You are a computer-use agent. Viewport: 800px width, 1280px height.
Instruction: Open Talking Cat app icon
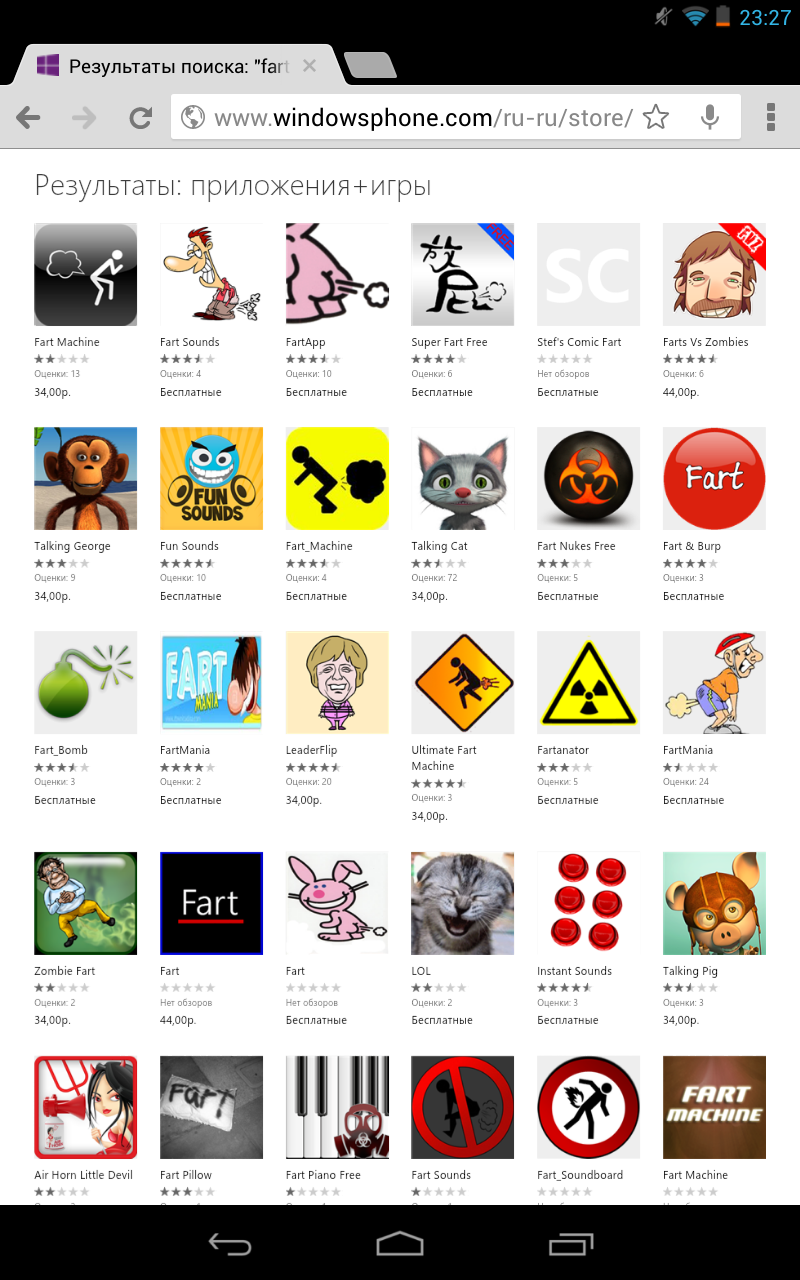(x=463, y=478)
